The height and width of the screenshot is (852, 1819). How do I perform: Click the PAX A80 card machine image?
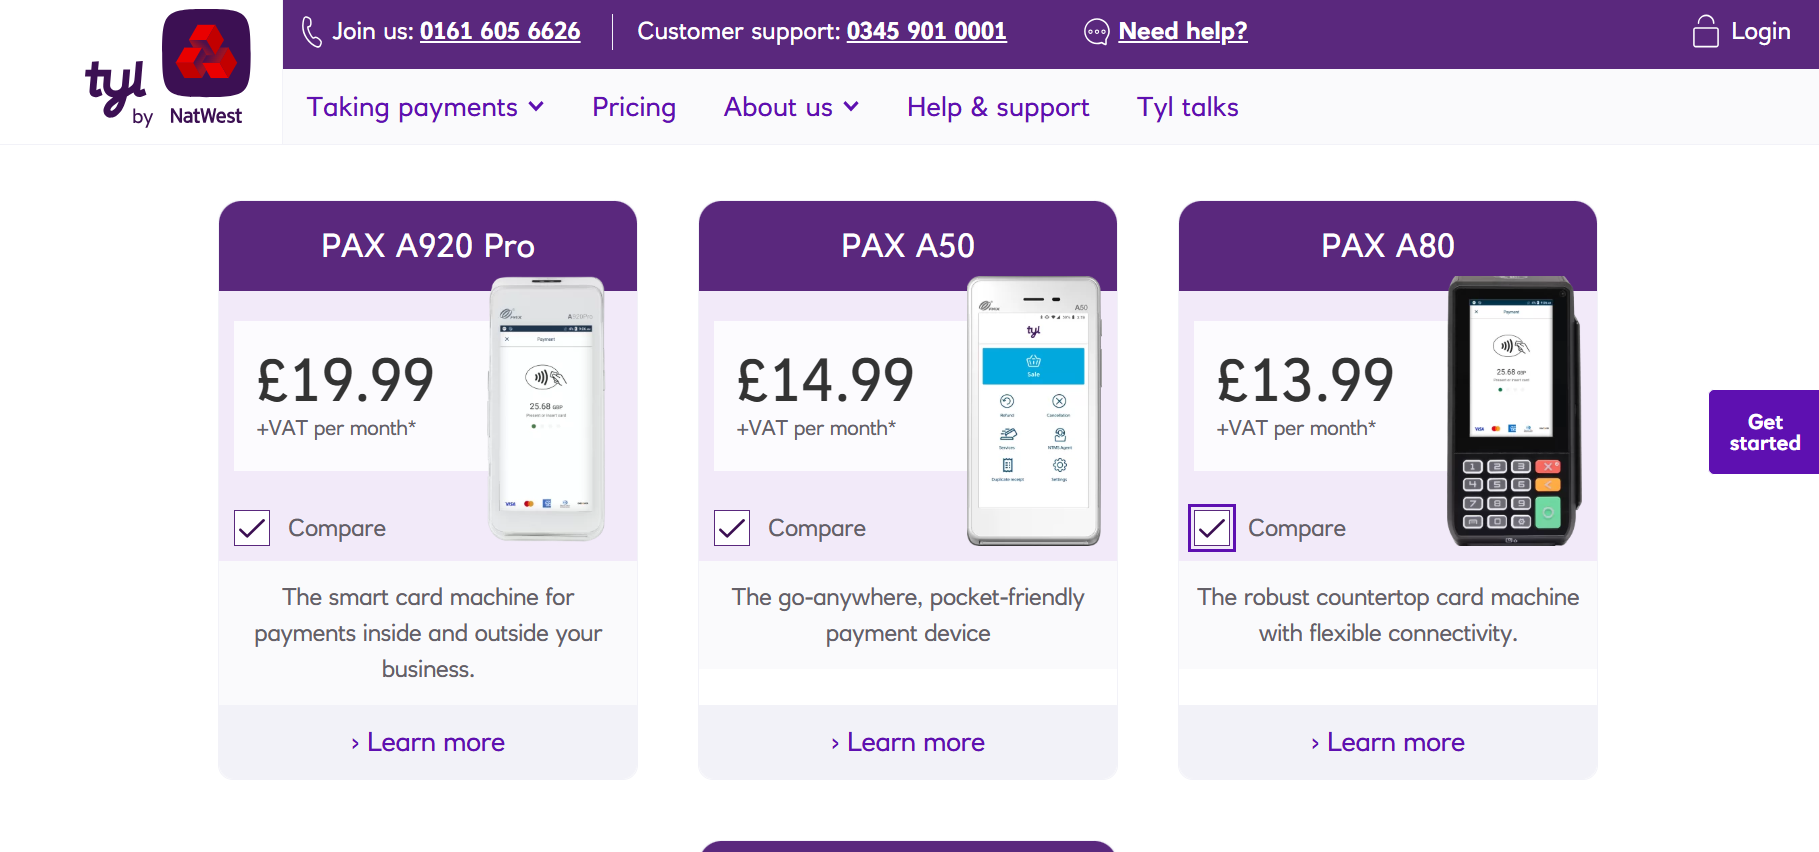coord(1513,411)
